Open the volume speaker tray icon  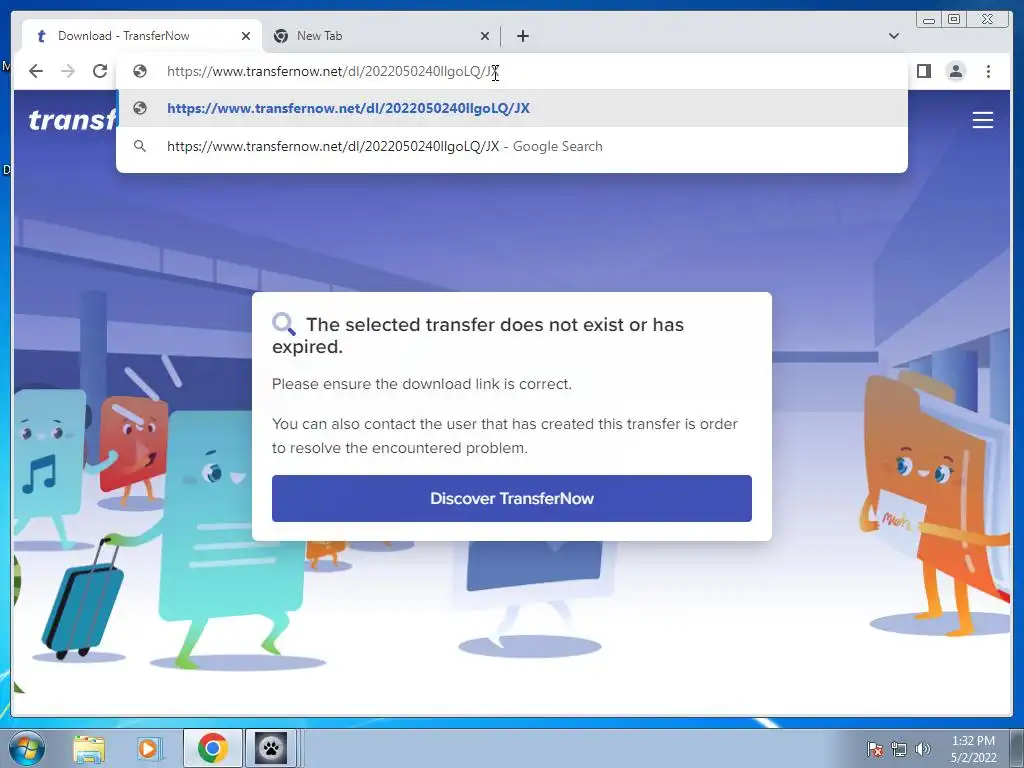(923, 749)
